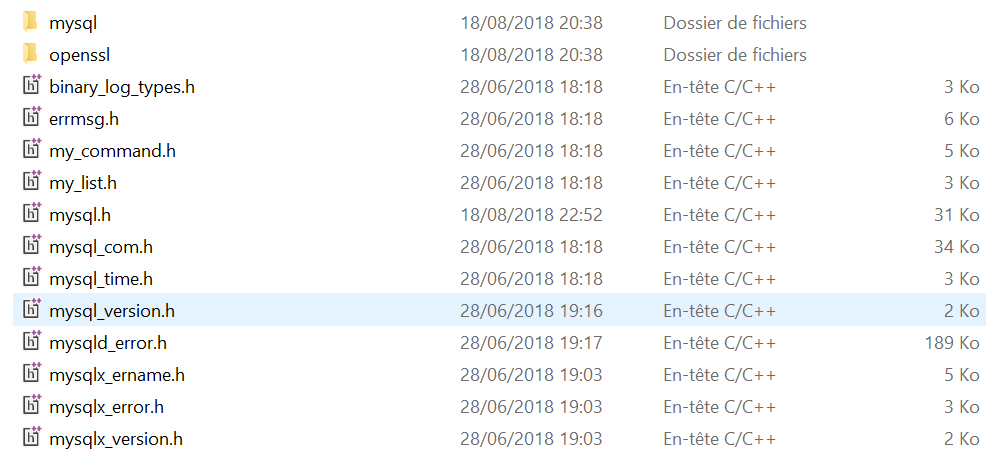Click the 34 Ko size of mysql_com.h
The image size is (995, 468).
pyautogui.click(x=955, y=247)
